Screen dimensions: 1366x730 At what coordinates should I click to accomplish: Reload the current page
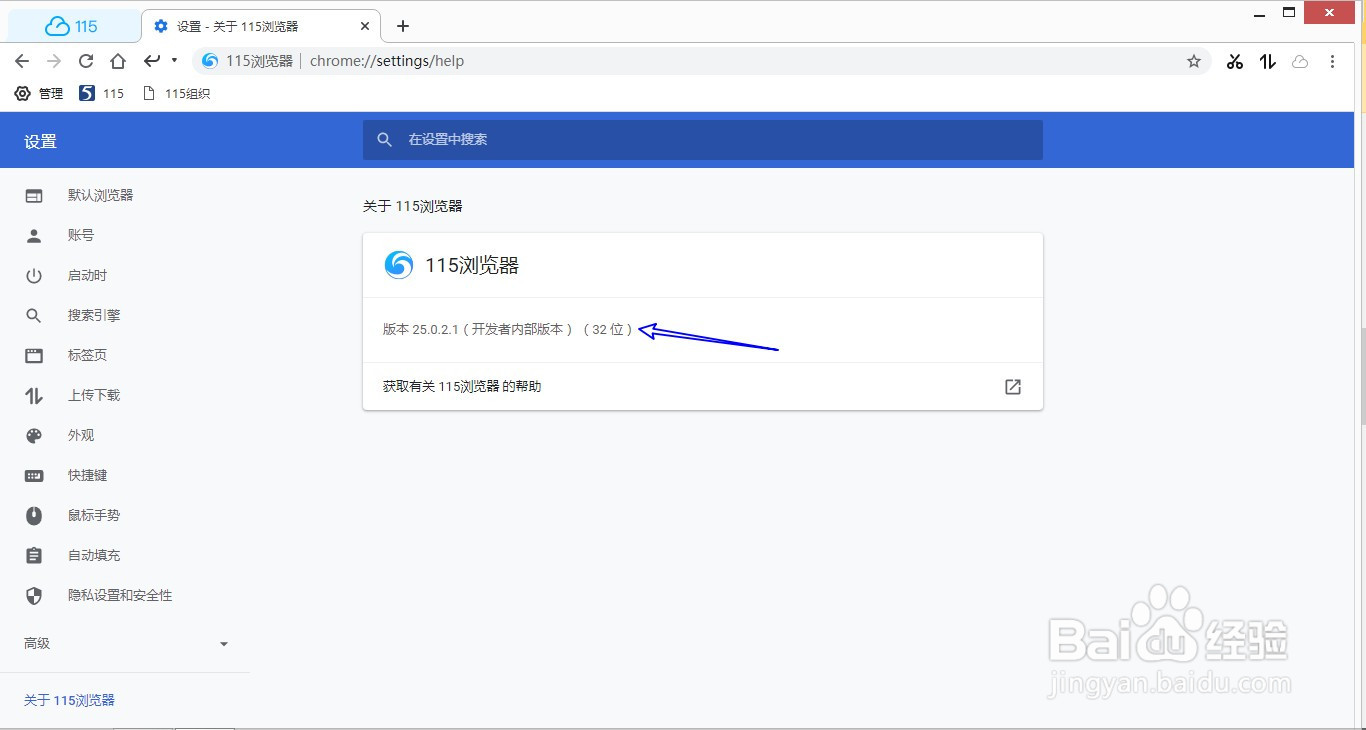click(x=86, y=61)
